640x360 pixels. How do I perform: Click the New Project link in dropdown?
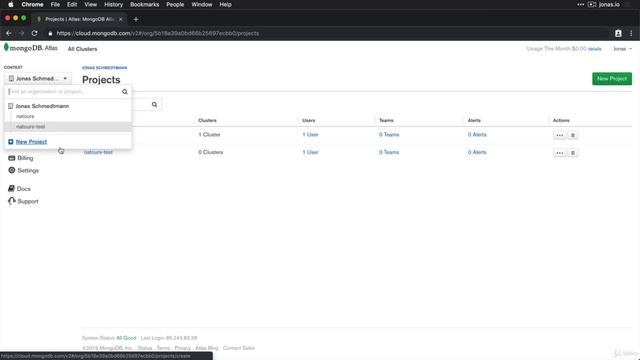coord(31,142)
